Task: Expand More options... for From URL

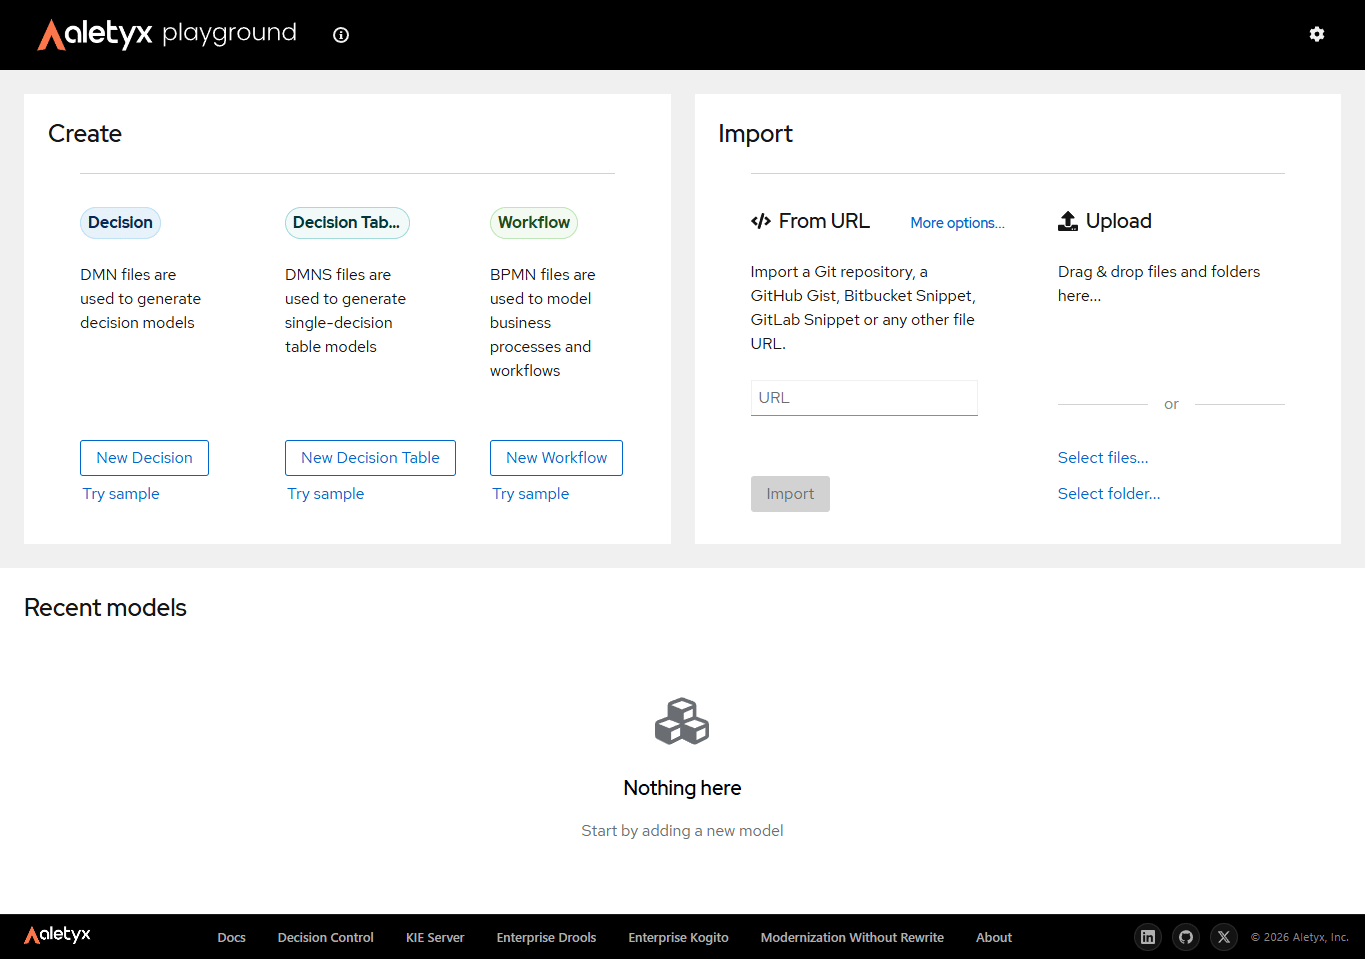Action: click(x=957, y=223)
